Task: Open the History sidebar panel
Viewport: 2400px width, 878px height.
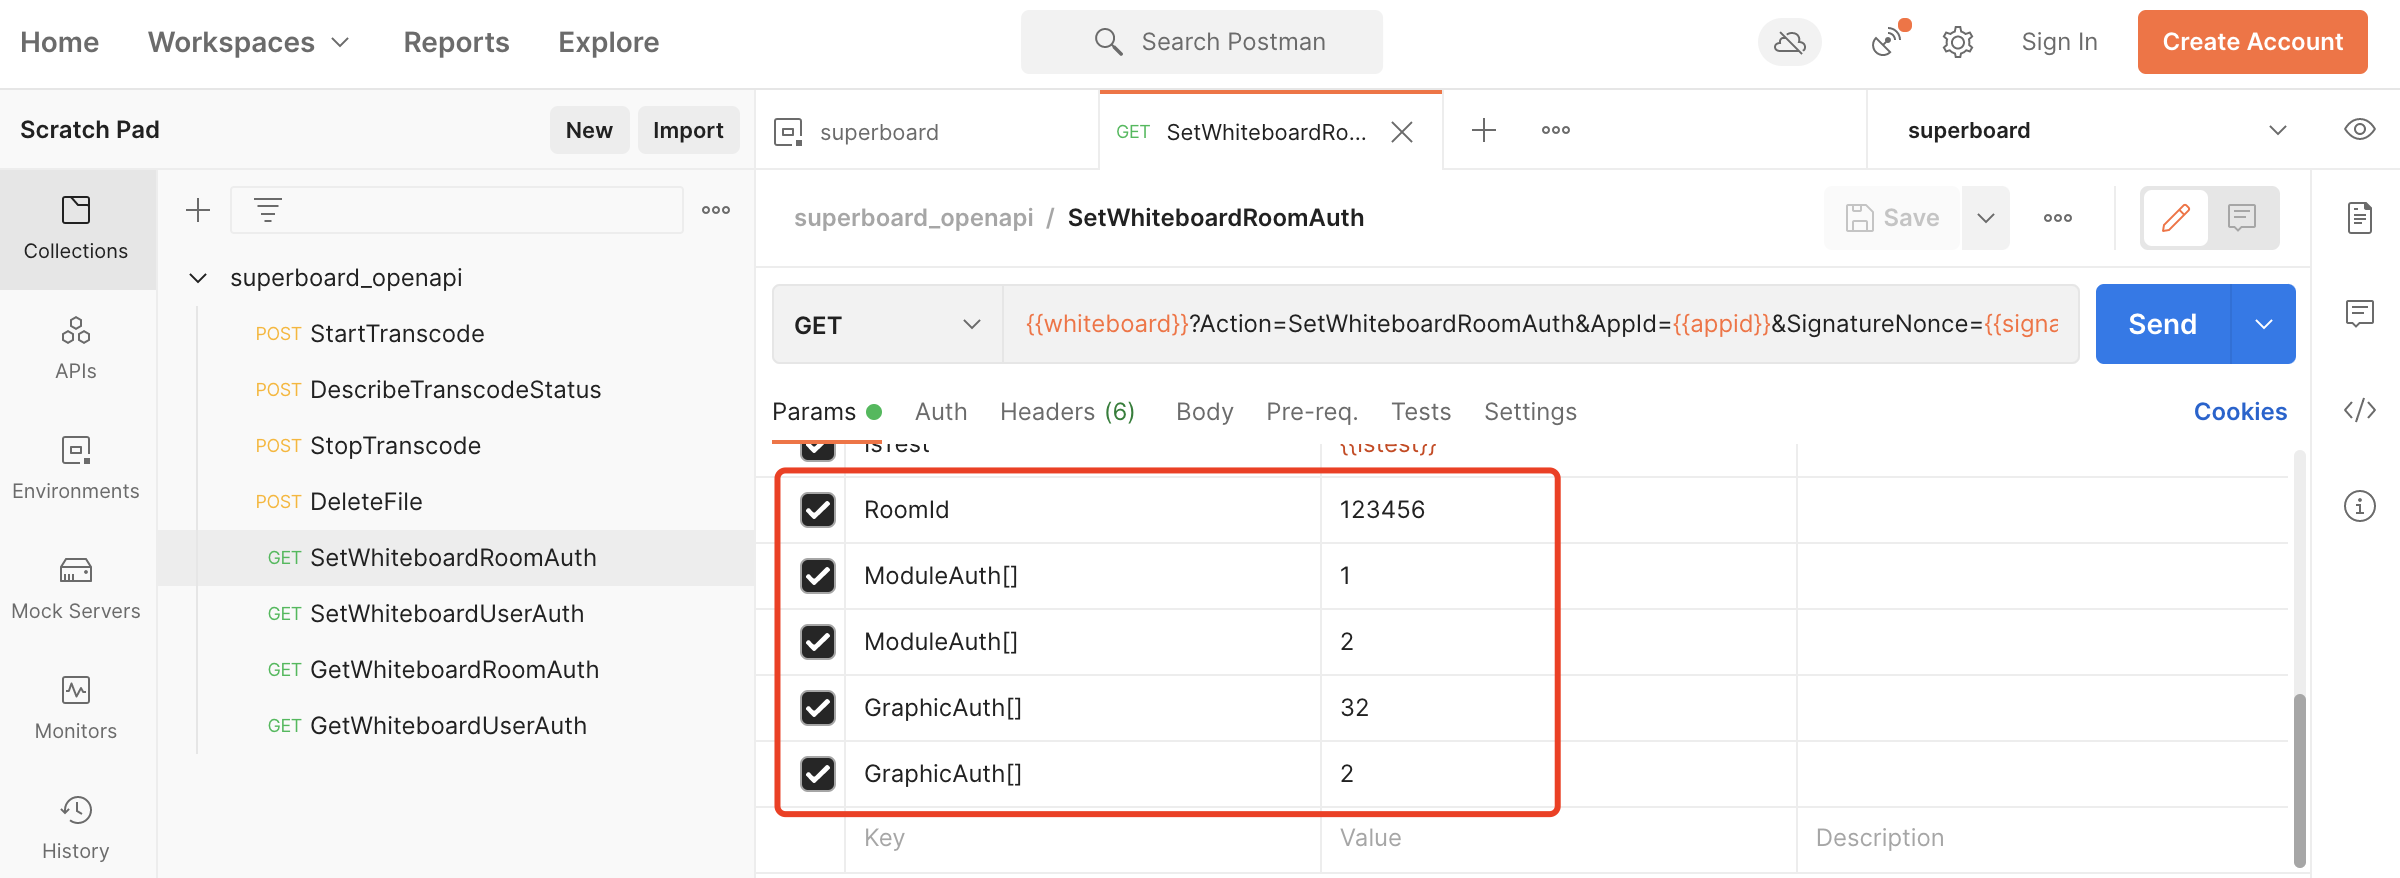Action: click(x=76, y=829)
